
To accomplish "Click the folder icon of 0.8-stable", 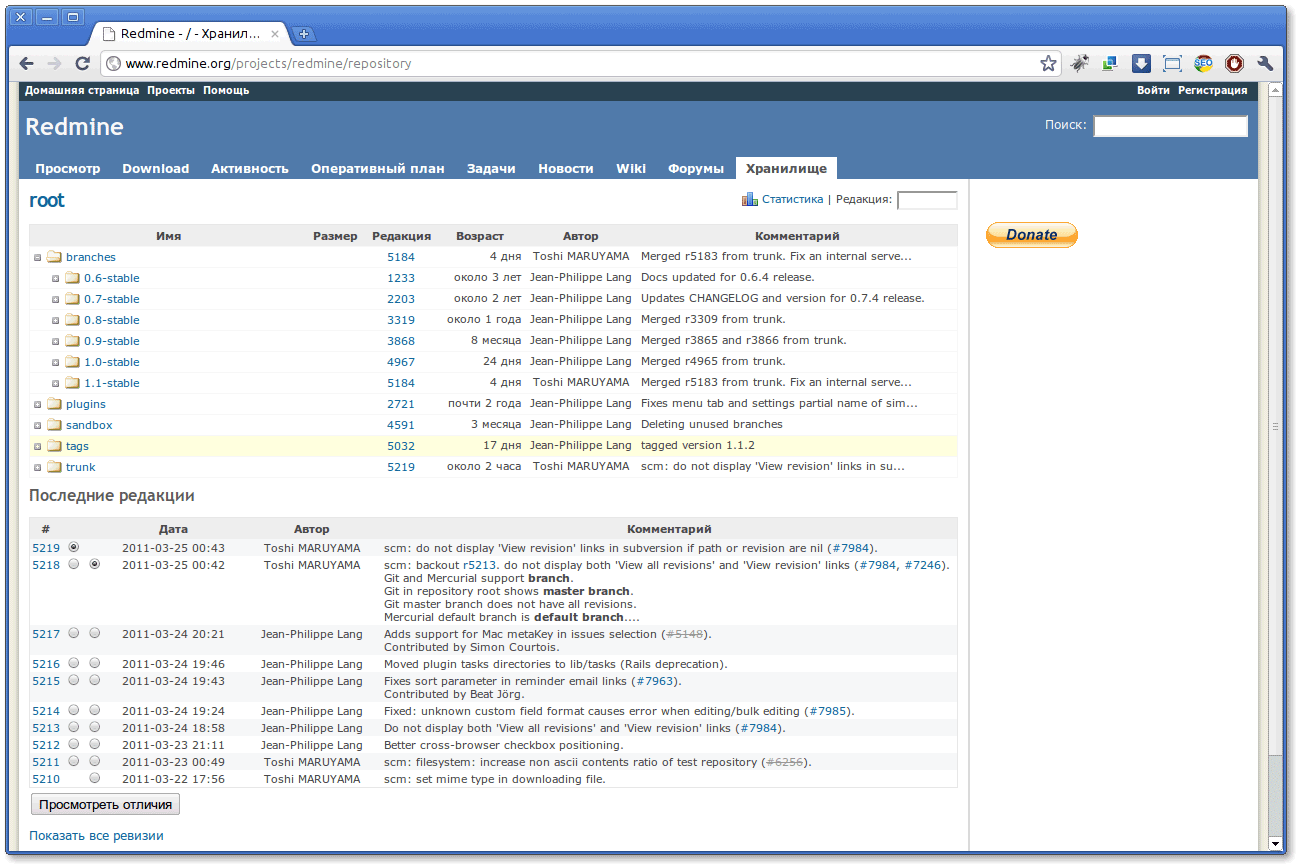I will pyautogui.click(x=72, y=320).
